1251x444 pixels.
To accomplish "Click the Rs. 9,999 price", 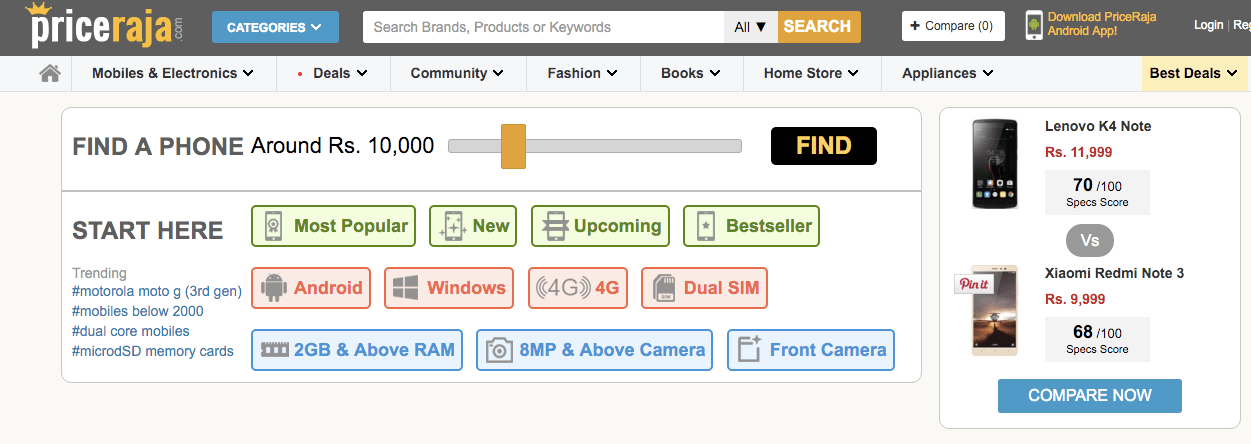I will 1075,299.
